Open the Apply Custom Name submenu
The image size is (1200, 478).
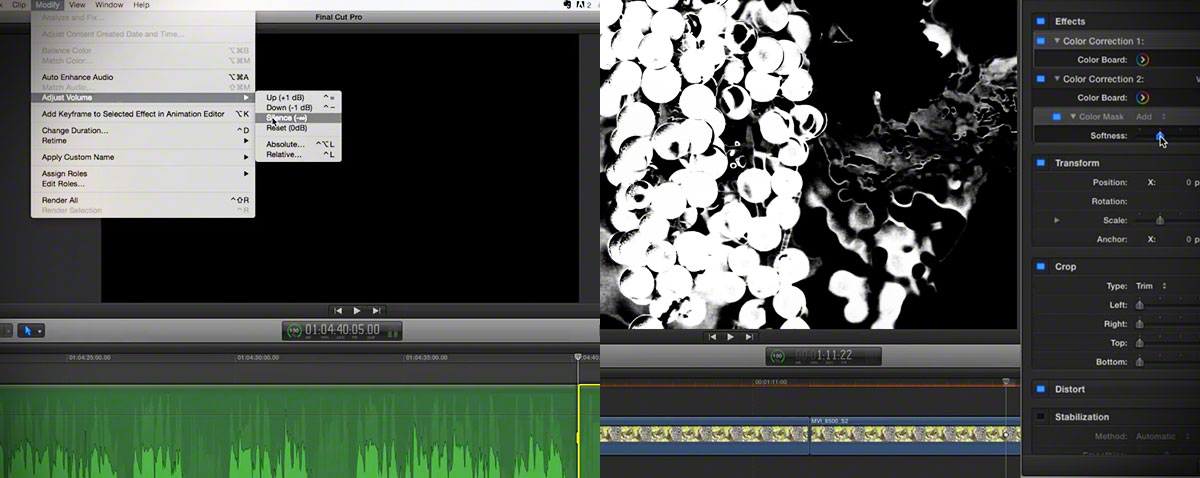point(143,157)
